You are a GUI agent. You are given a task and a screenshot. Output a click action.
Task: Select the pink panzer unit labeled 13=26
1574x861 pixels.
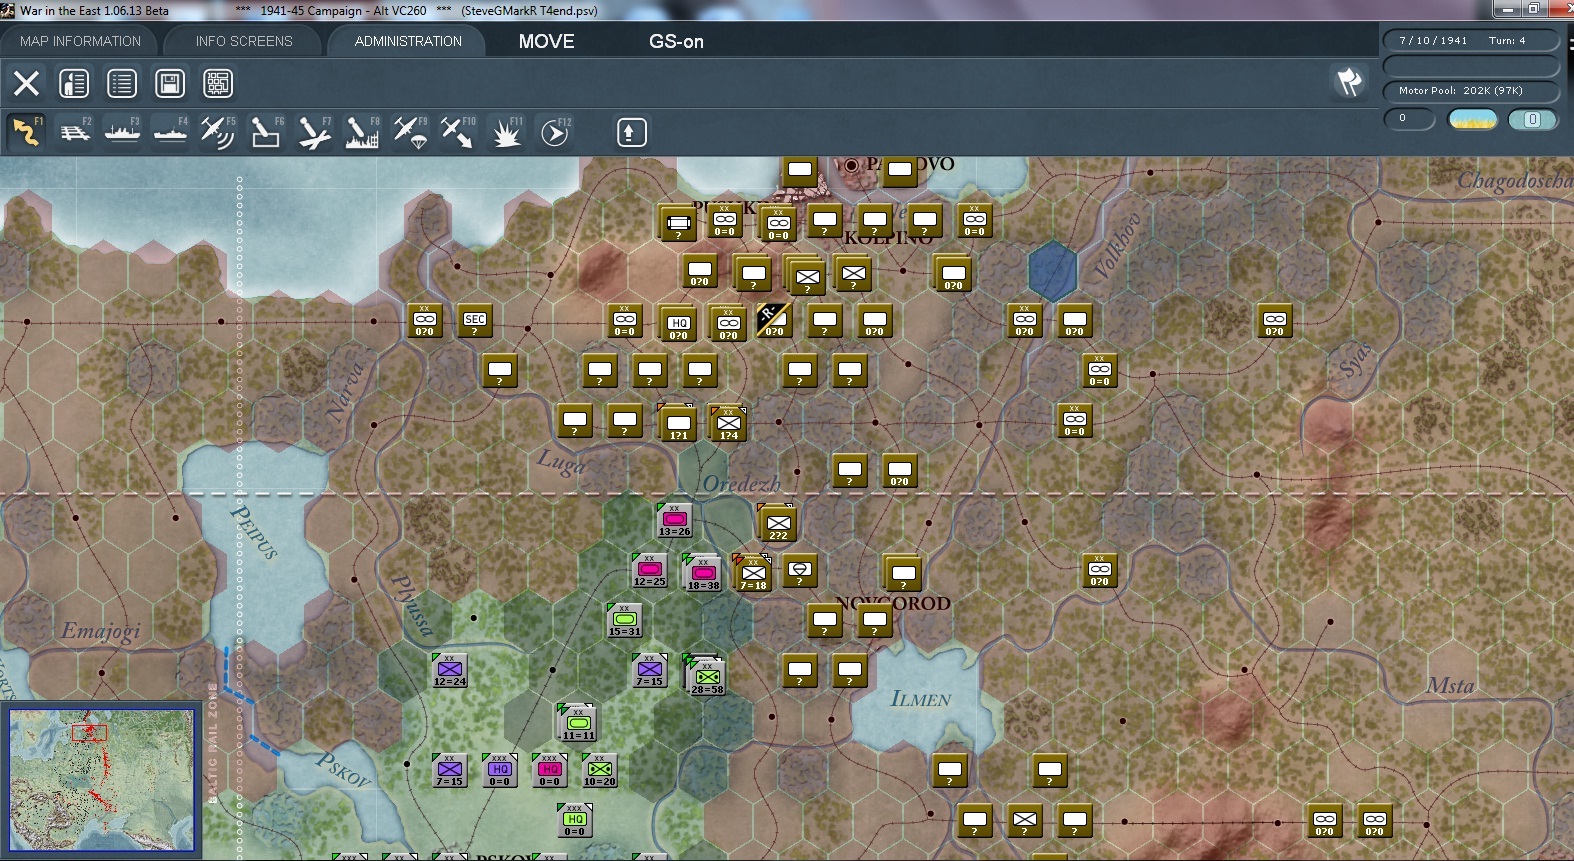tap(674, 520)
